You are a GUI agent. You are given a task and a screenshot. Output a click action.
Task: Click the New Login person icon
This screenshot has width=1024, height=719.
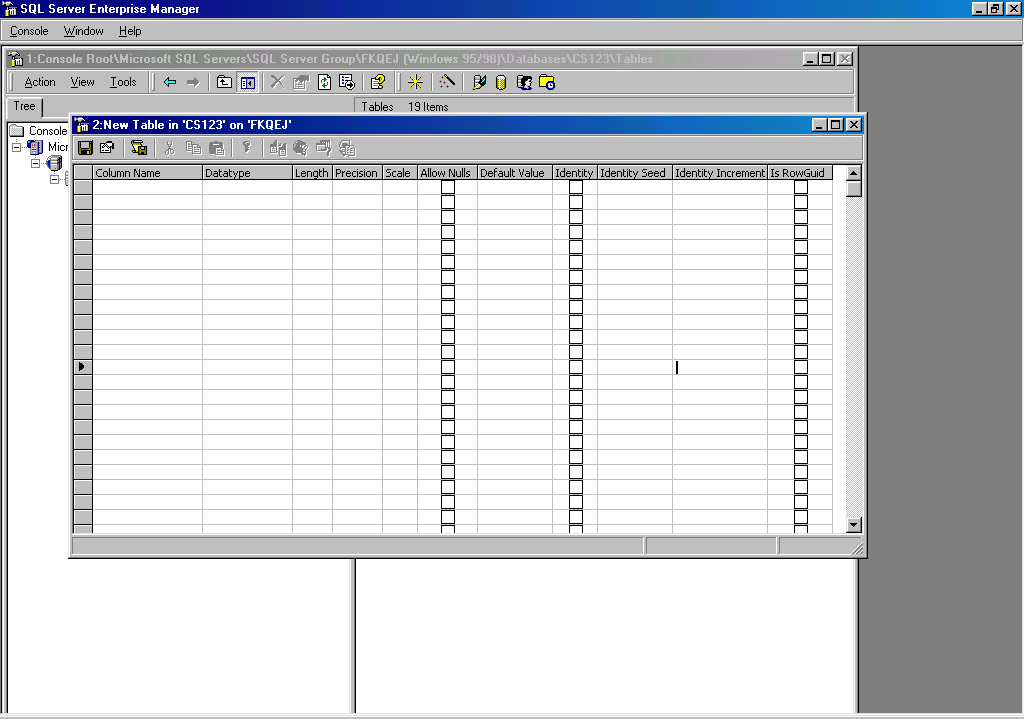click(524, 82)
